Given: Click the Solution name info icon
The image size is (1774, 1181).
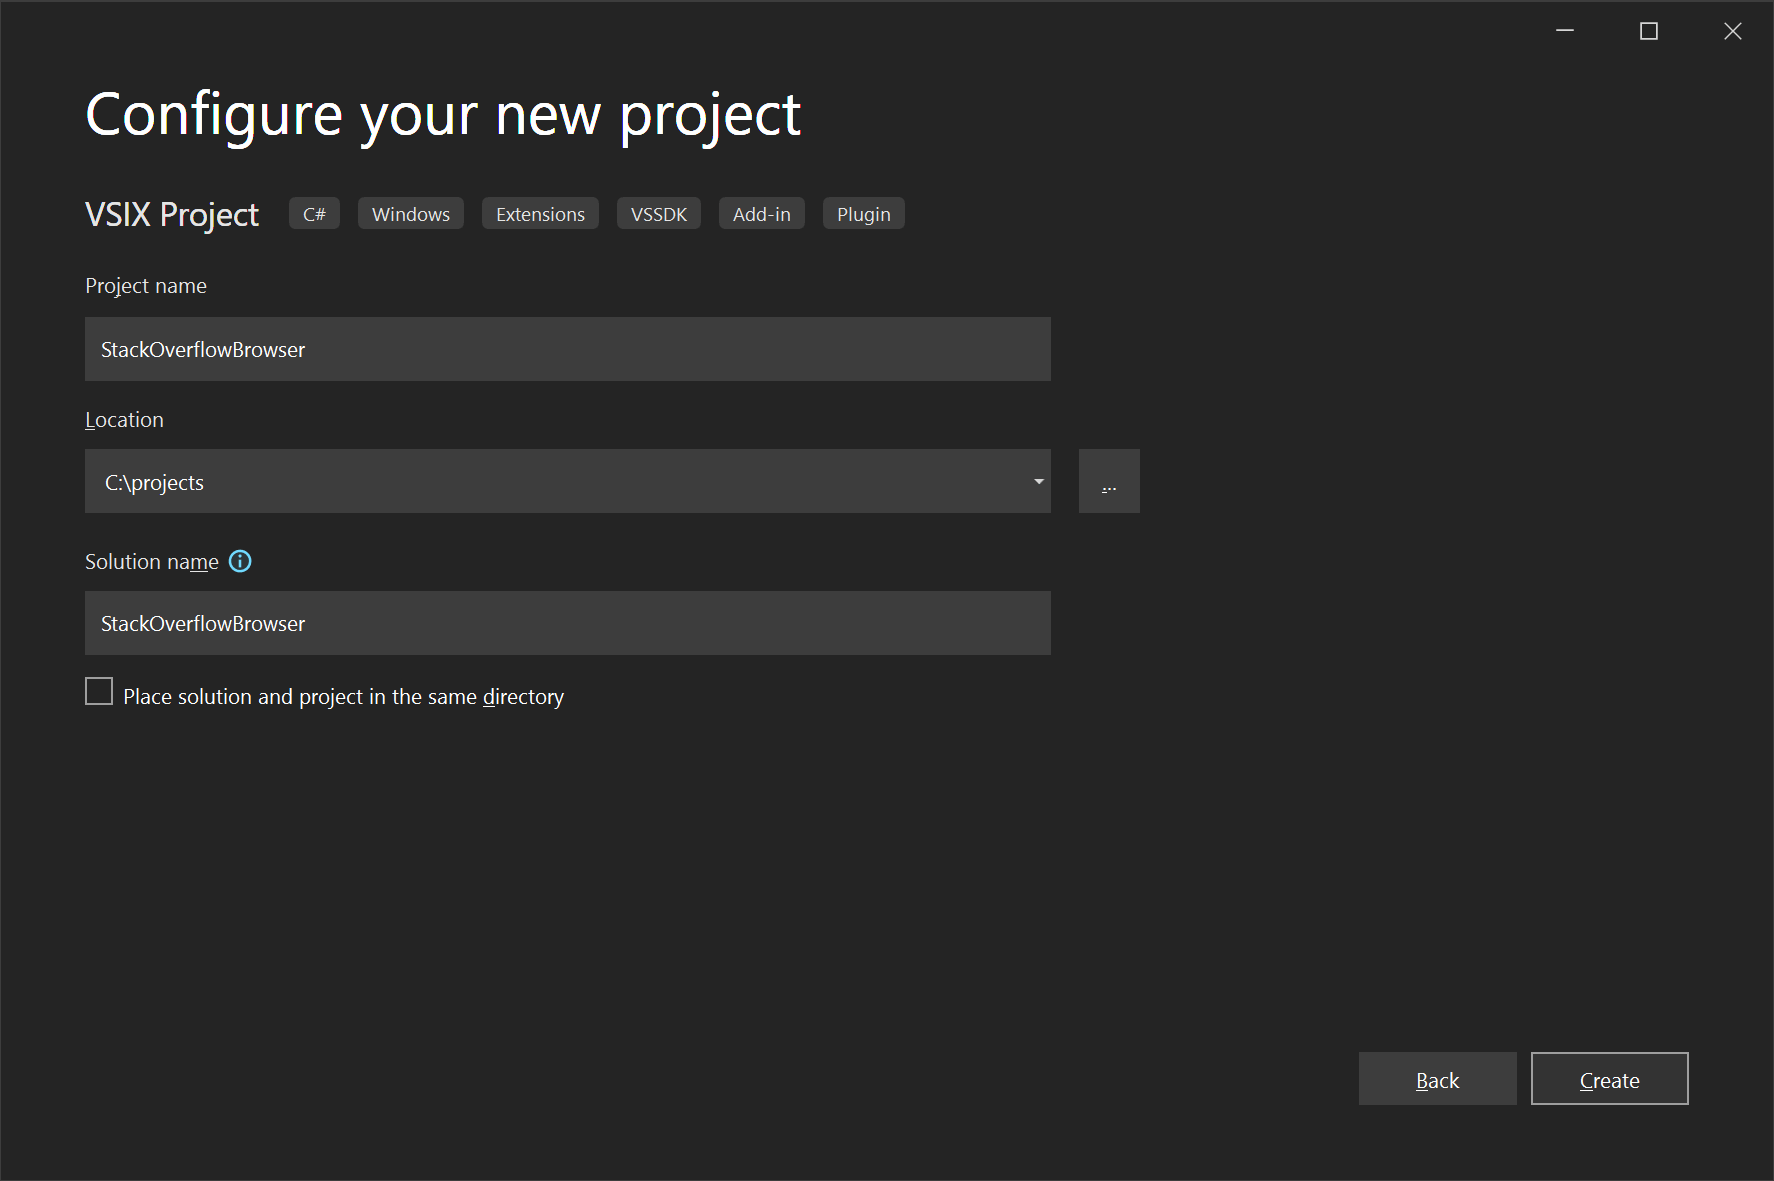Looking at the screenshot, I should coord(240,561).
